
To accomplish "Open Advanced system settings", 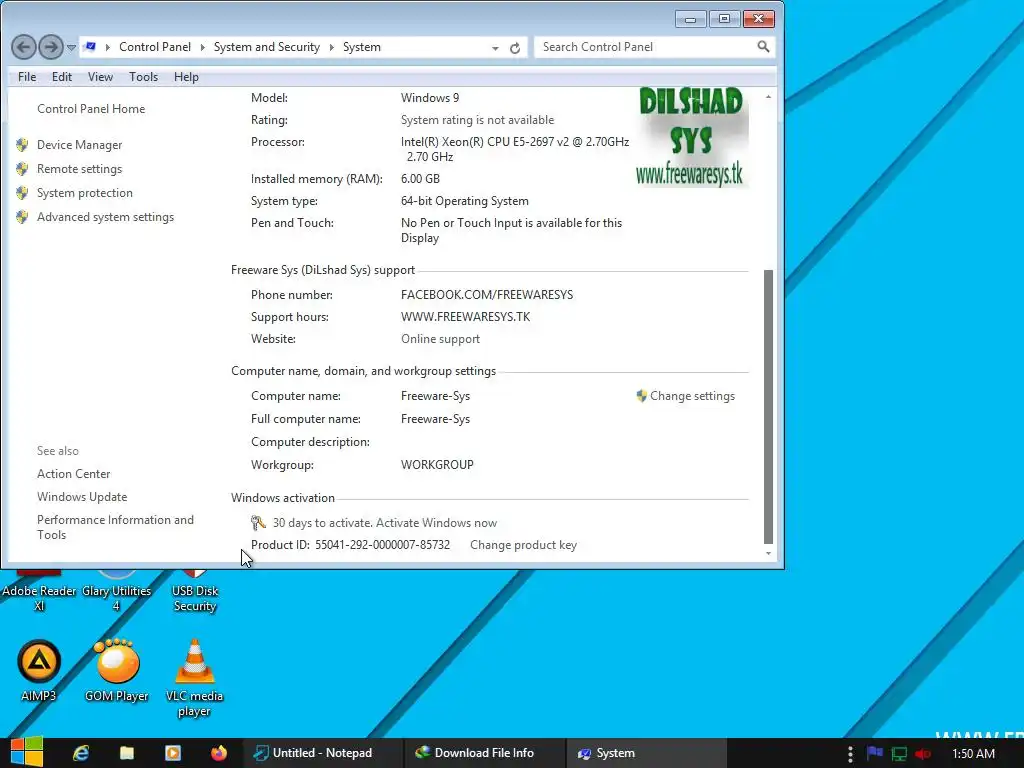I will 105,217.
